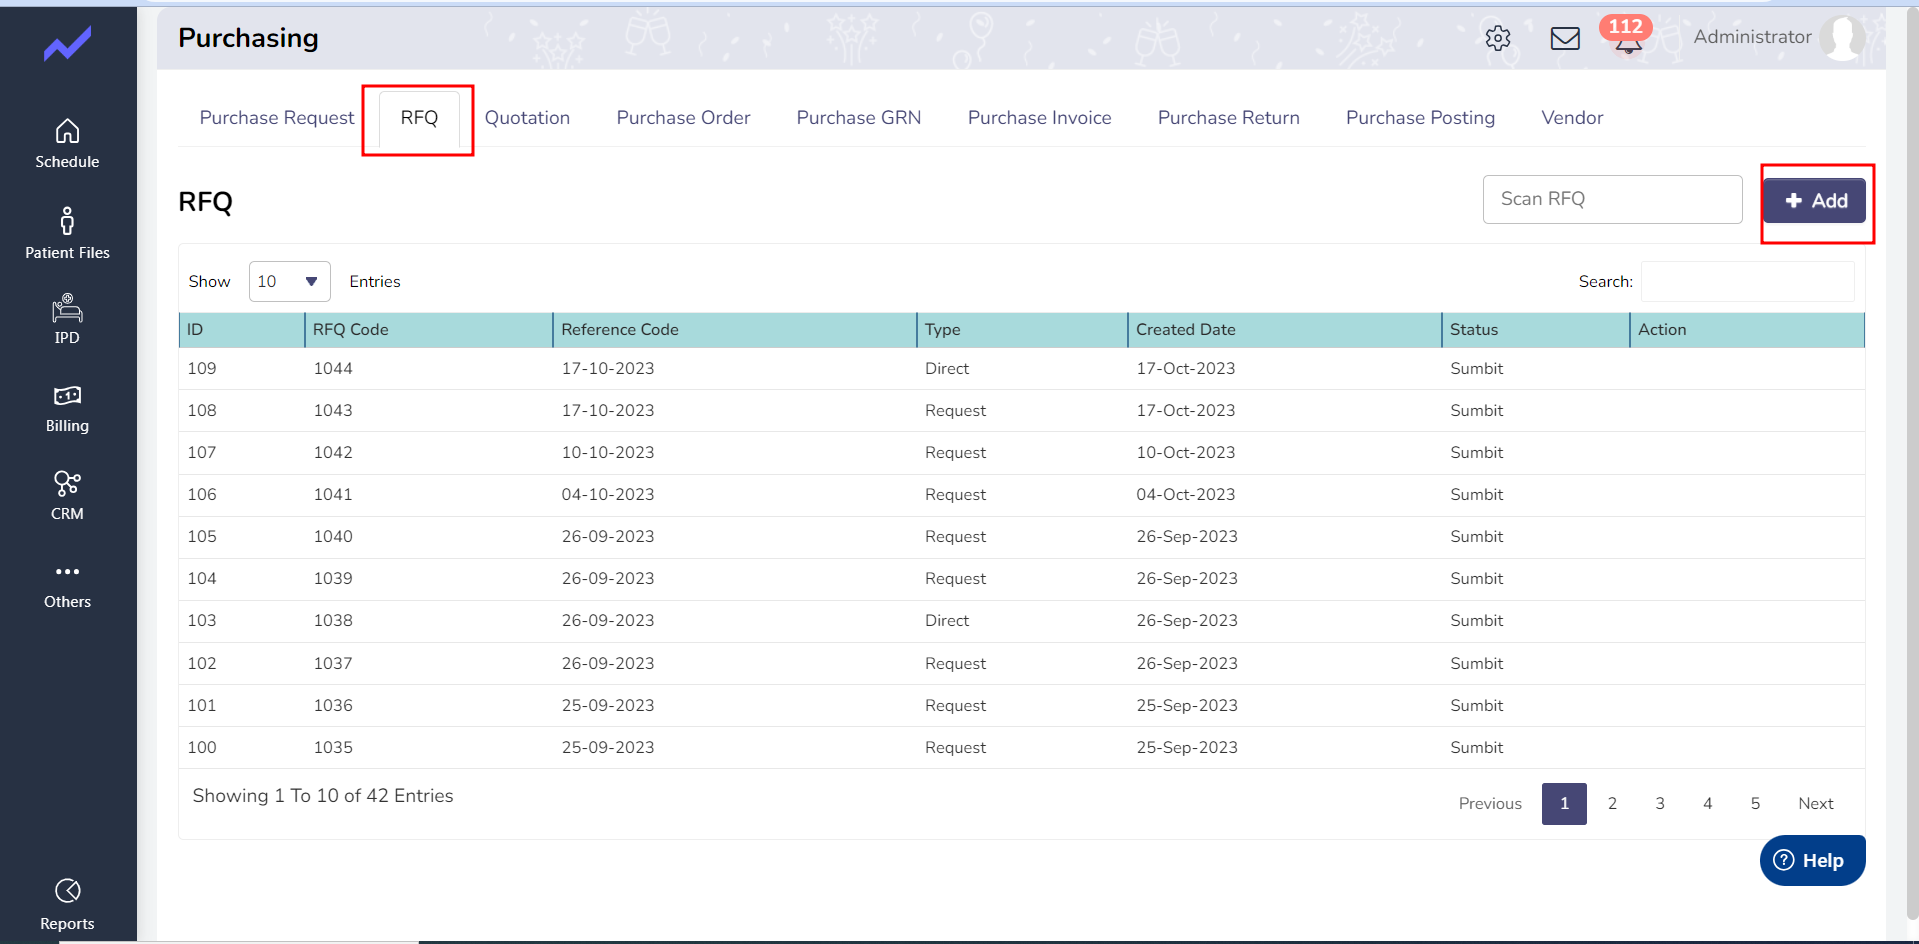Open the Show entries count dropdown
Image resolution: width=1919 pixels, height=944 pixels.
tap(289, 282)
